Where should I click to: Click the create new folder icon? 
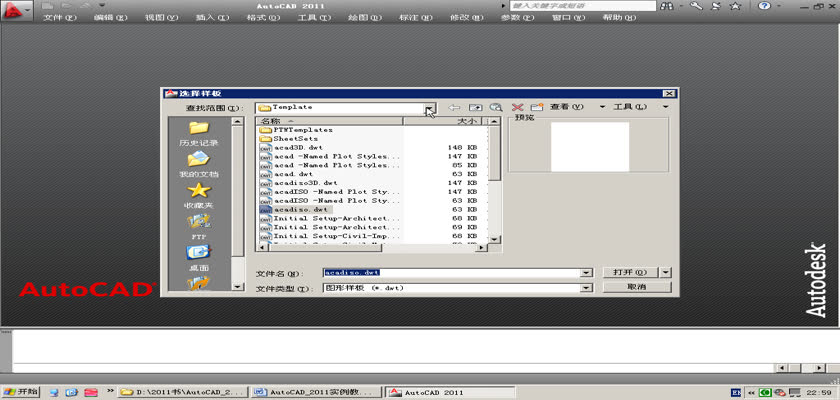[x=537, y=107]
